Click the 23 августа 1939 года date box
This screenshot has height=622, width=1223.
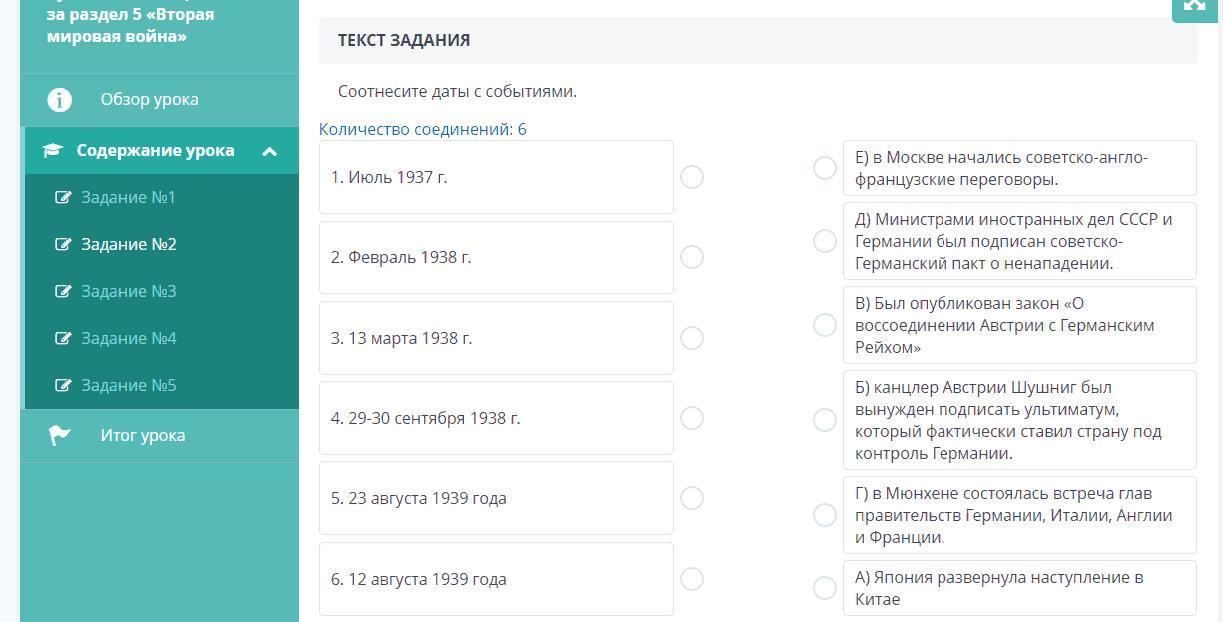(496, 498)
